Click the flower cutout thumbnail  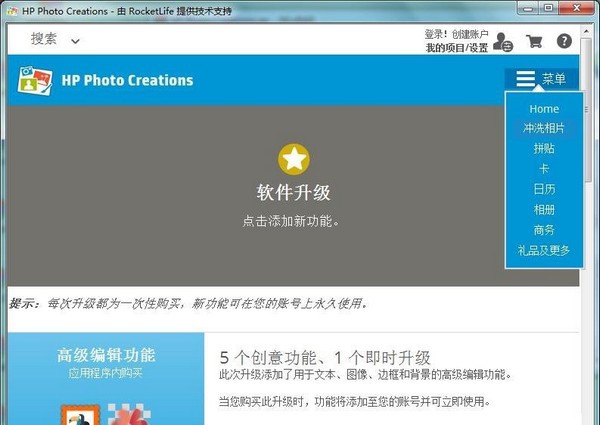point(129,415)
